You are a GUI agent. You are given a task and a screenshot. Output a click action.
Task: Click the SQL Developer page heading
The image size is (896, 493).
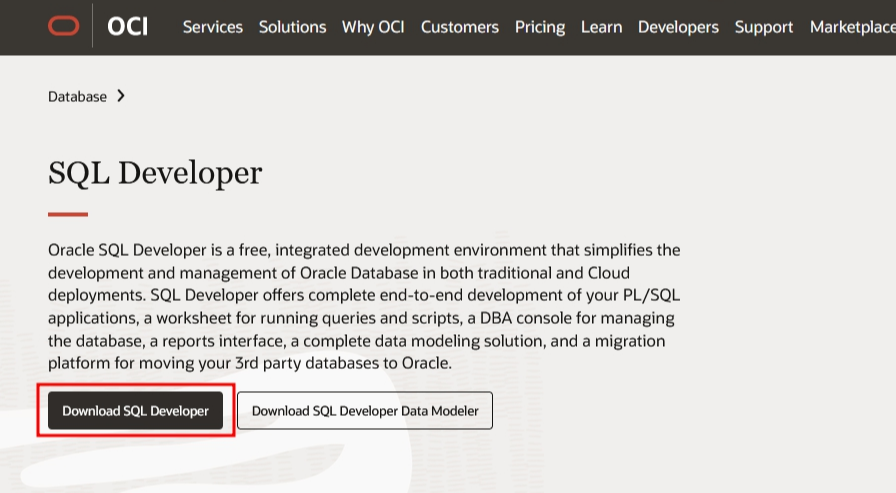click(155, 173)
